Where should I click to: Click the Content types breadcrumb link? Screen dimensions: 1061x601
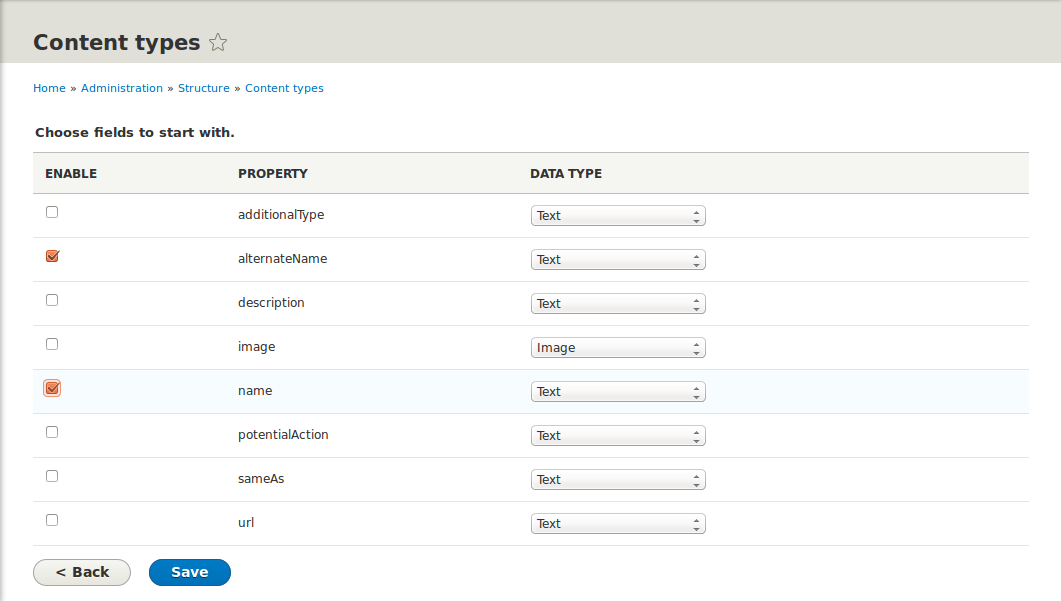pyautogui.click(x=284, y=88)
